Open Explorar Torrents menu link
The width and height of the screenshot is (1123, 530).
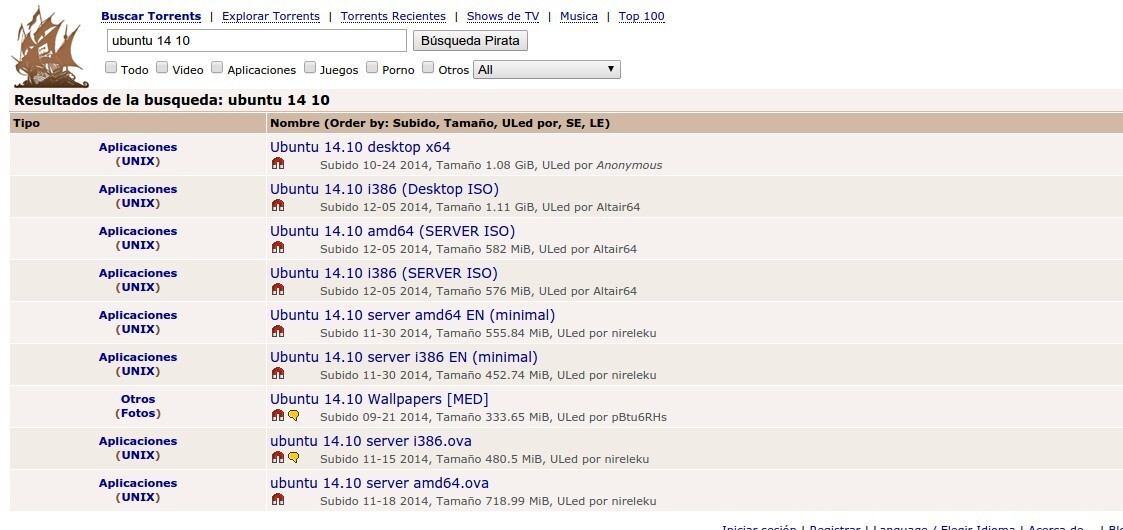pos(271,16)
